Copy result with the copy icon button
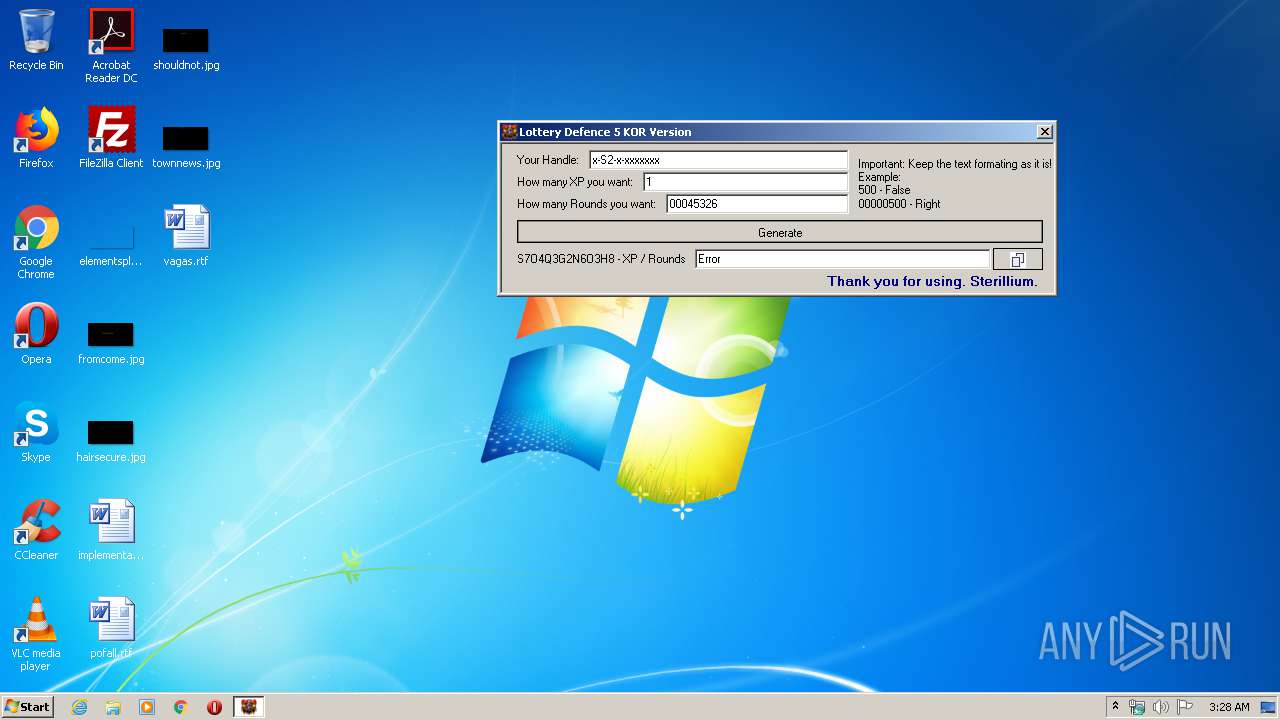Viewport: 1280px width, 720px height. pyautogui.click(x=1018, y=259)
